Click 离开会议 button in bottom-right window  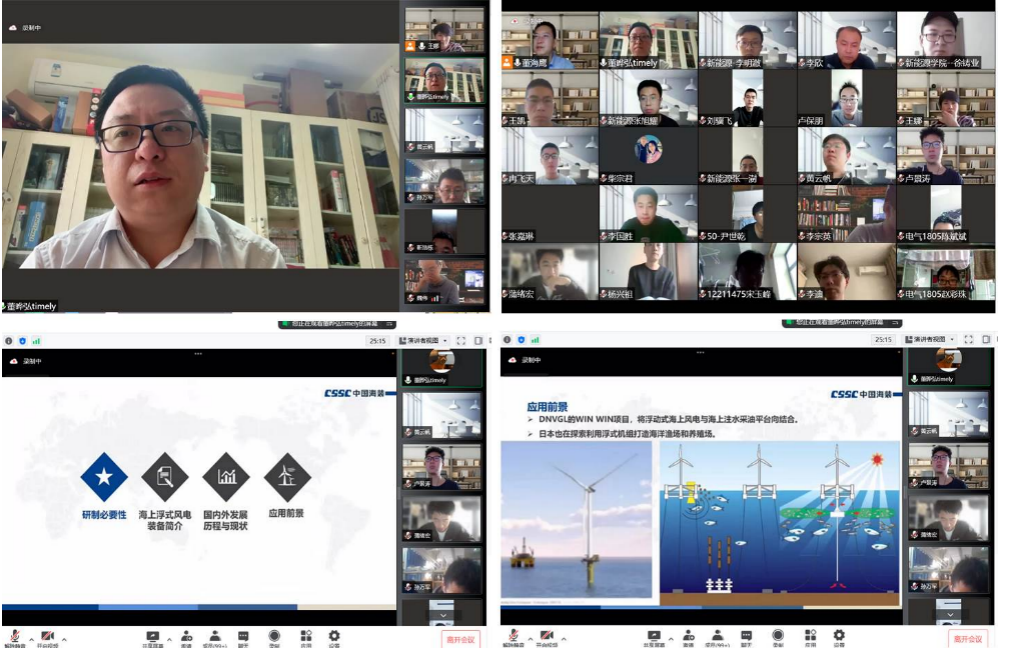(x=968, y=639)
